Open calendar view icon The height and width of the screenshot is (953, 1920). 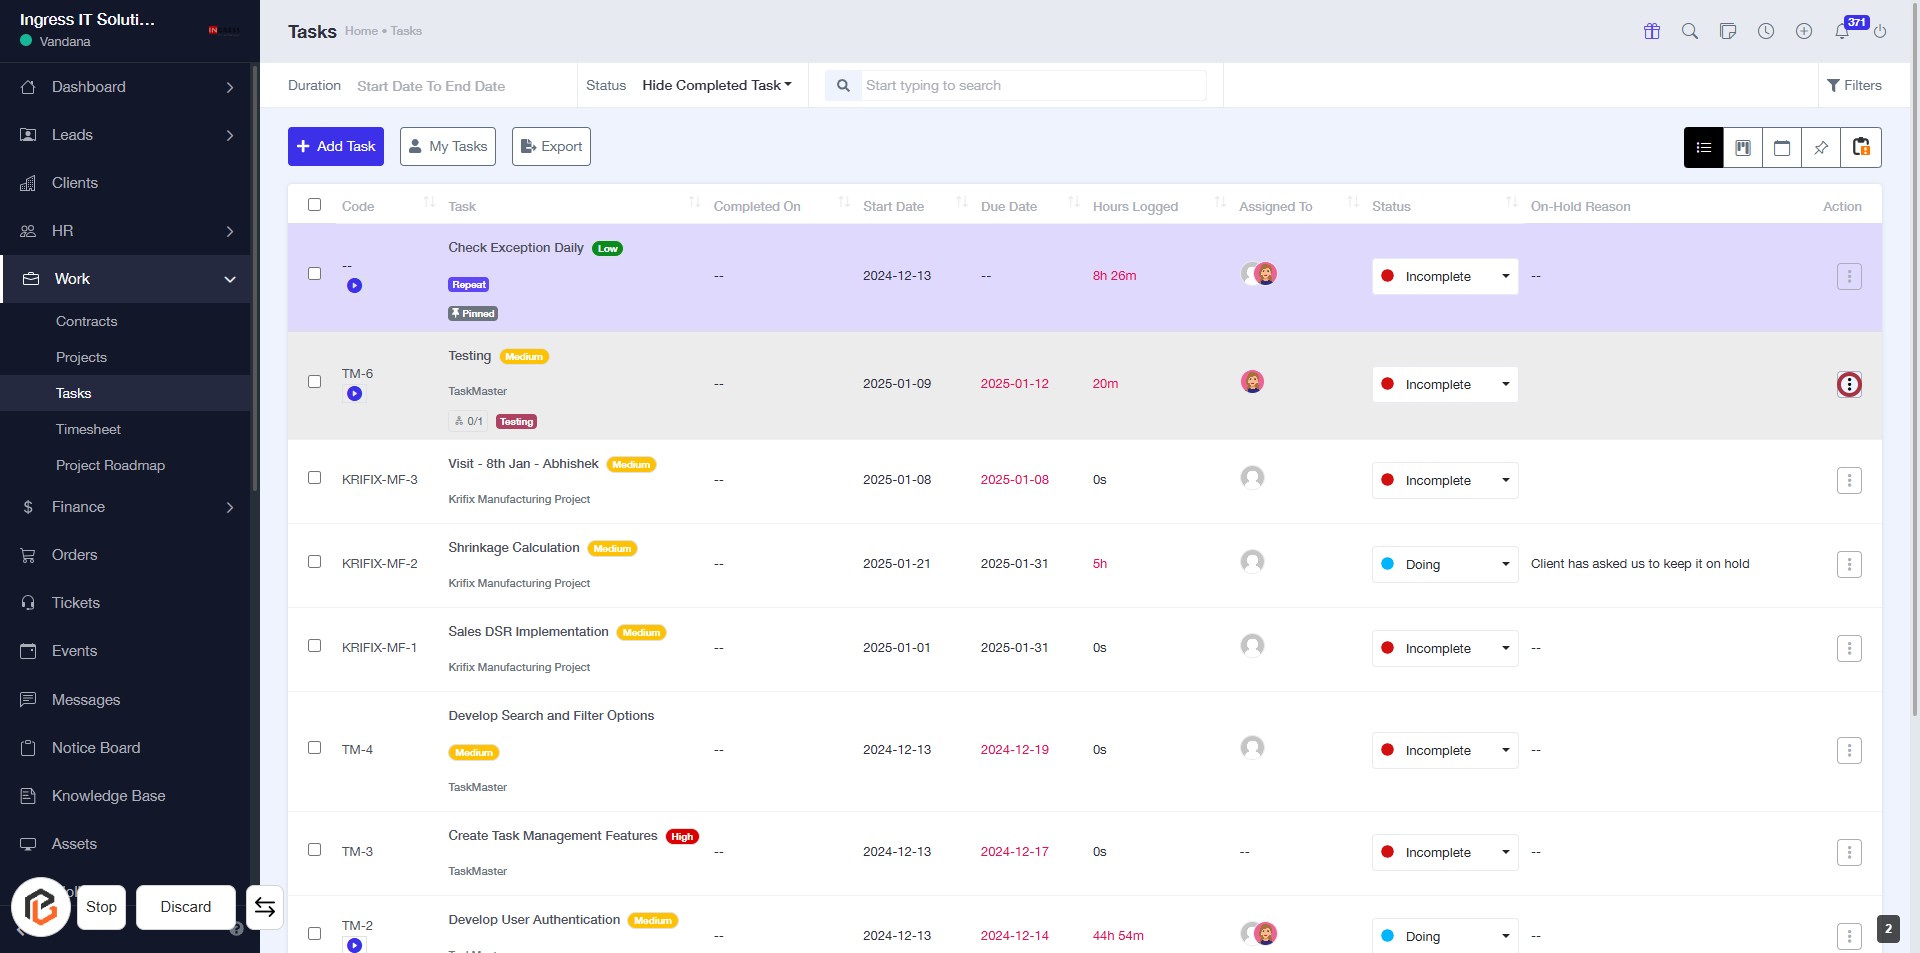(1781, 147)
